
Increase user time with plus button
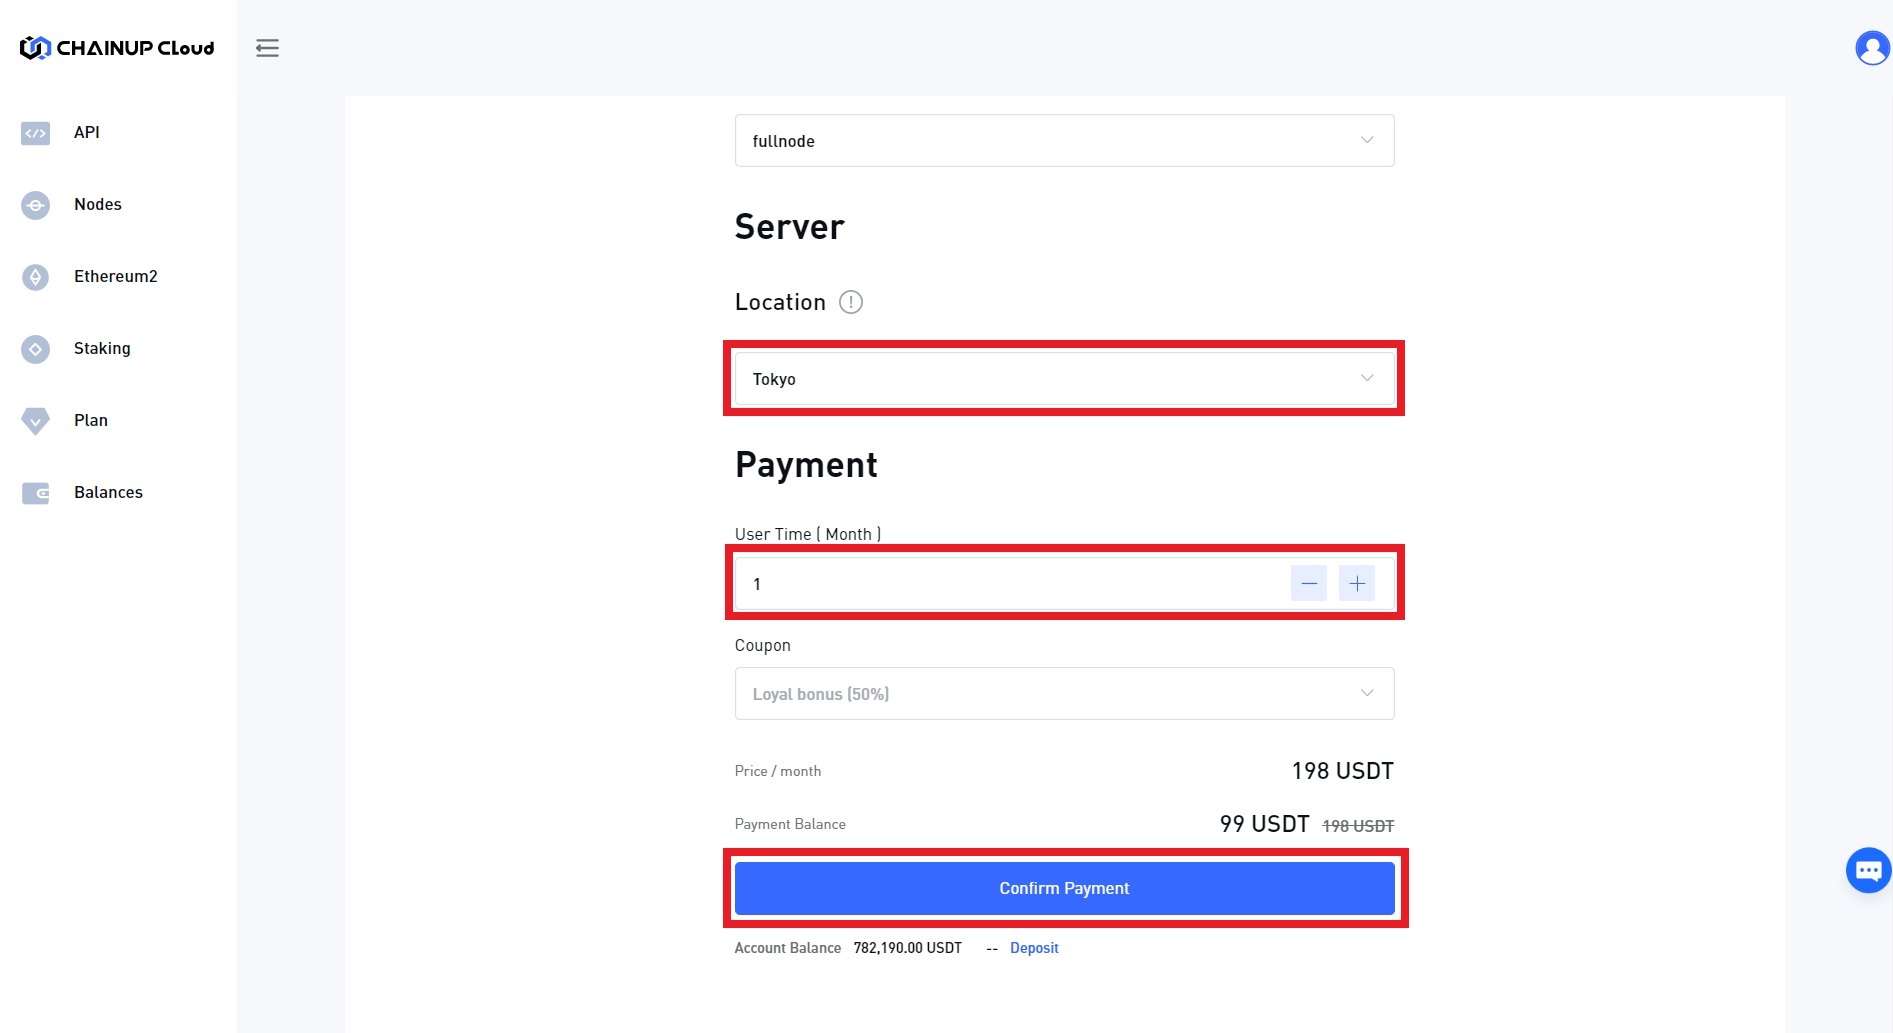[1357, 583]
